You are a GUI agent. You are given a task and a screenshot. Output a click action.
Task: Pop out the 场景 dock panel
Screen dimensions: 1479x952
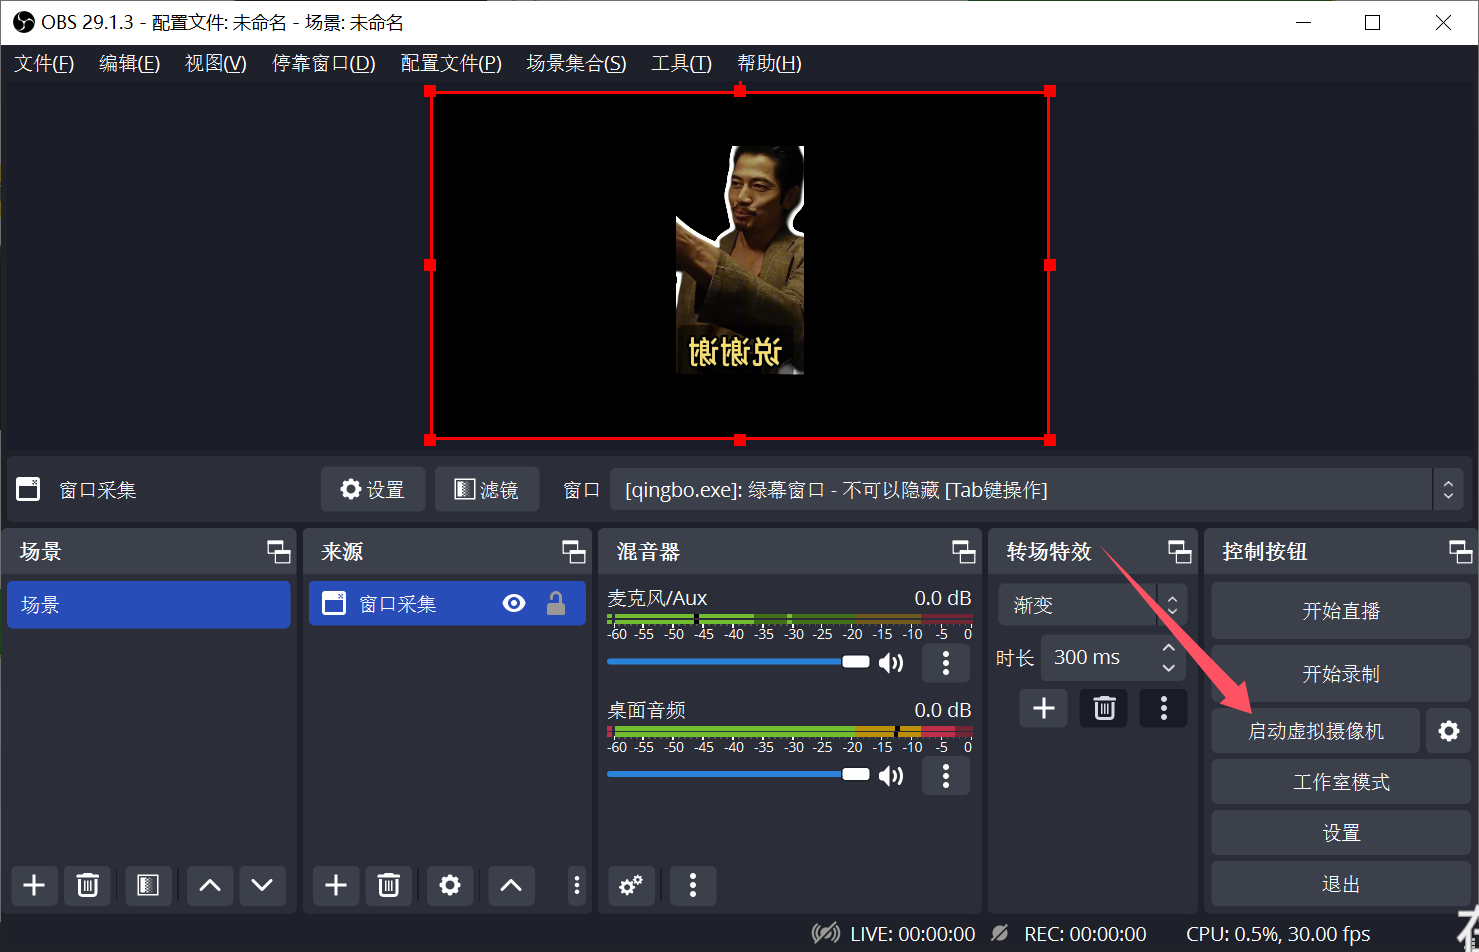[x=279, y=552]
